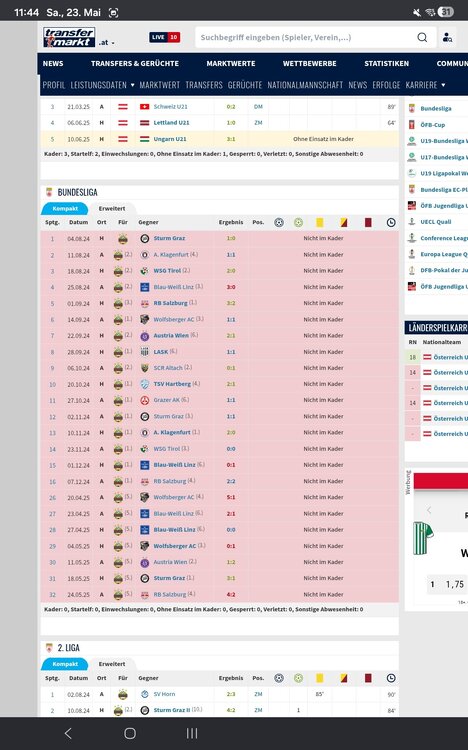Click the magnifier search icon
Image resolution: width=468 pixels, height=750 pixels.
click(x=422, y=37)
